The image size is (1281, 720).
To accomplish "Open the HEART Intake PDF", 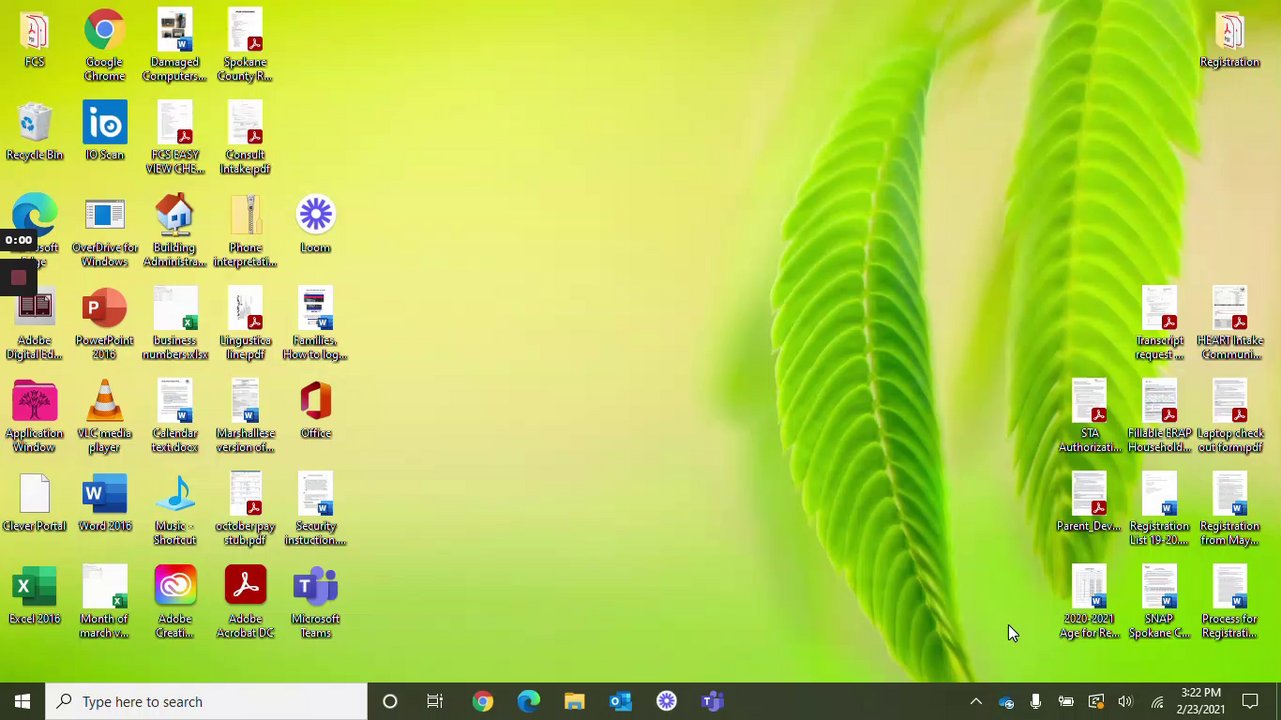I will [1229, 325].
